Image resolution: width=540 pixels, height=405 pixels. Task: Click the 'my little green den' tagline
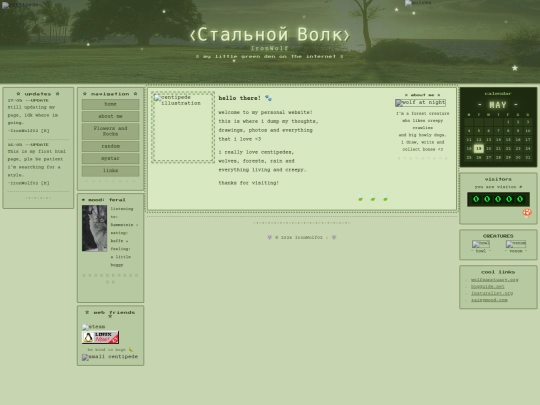click(269, 56)
